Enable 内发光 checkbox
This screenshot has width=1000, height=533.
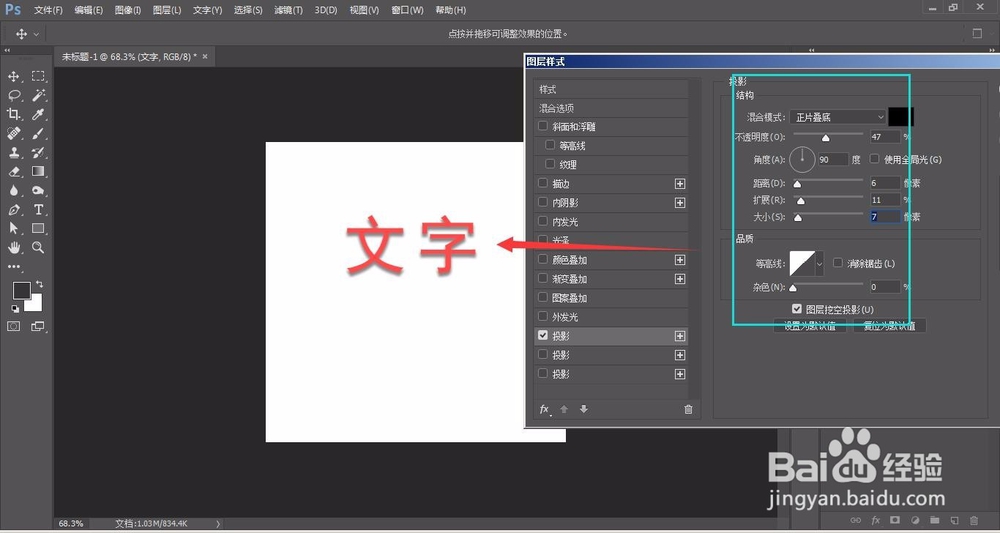pyautogui.click(x=543, y=221)
